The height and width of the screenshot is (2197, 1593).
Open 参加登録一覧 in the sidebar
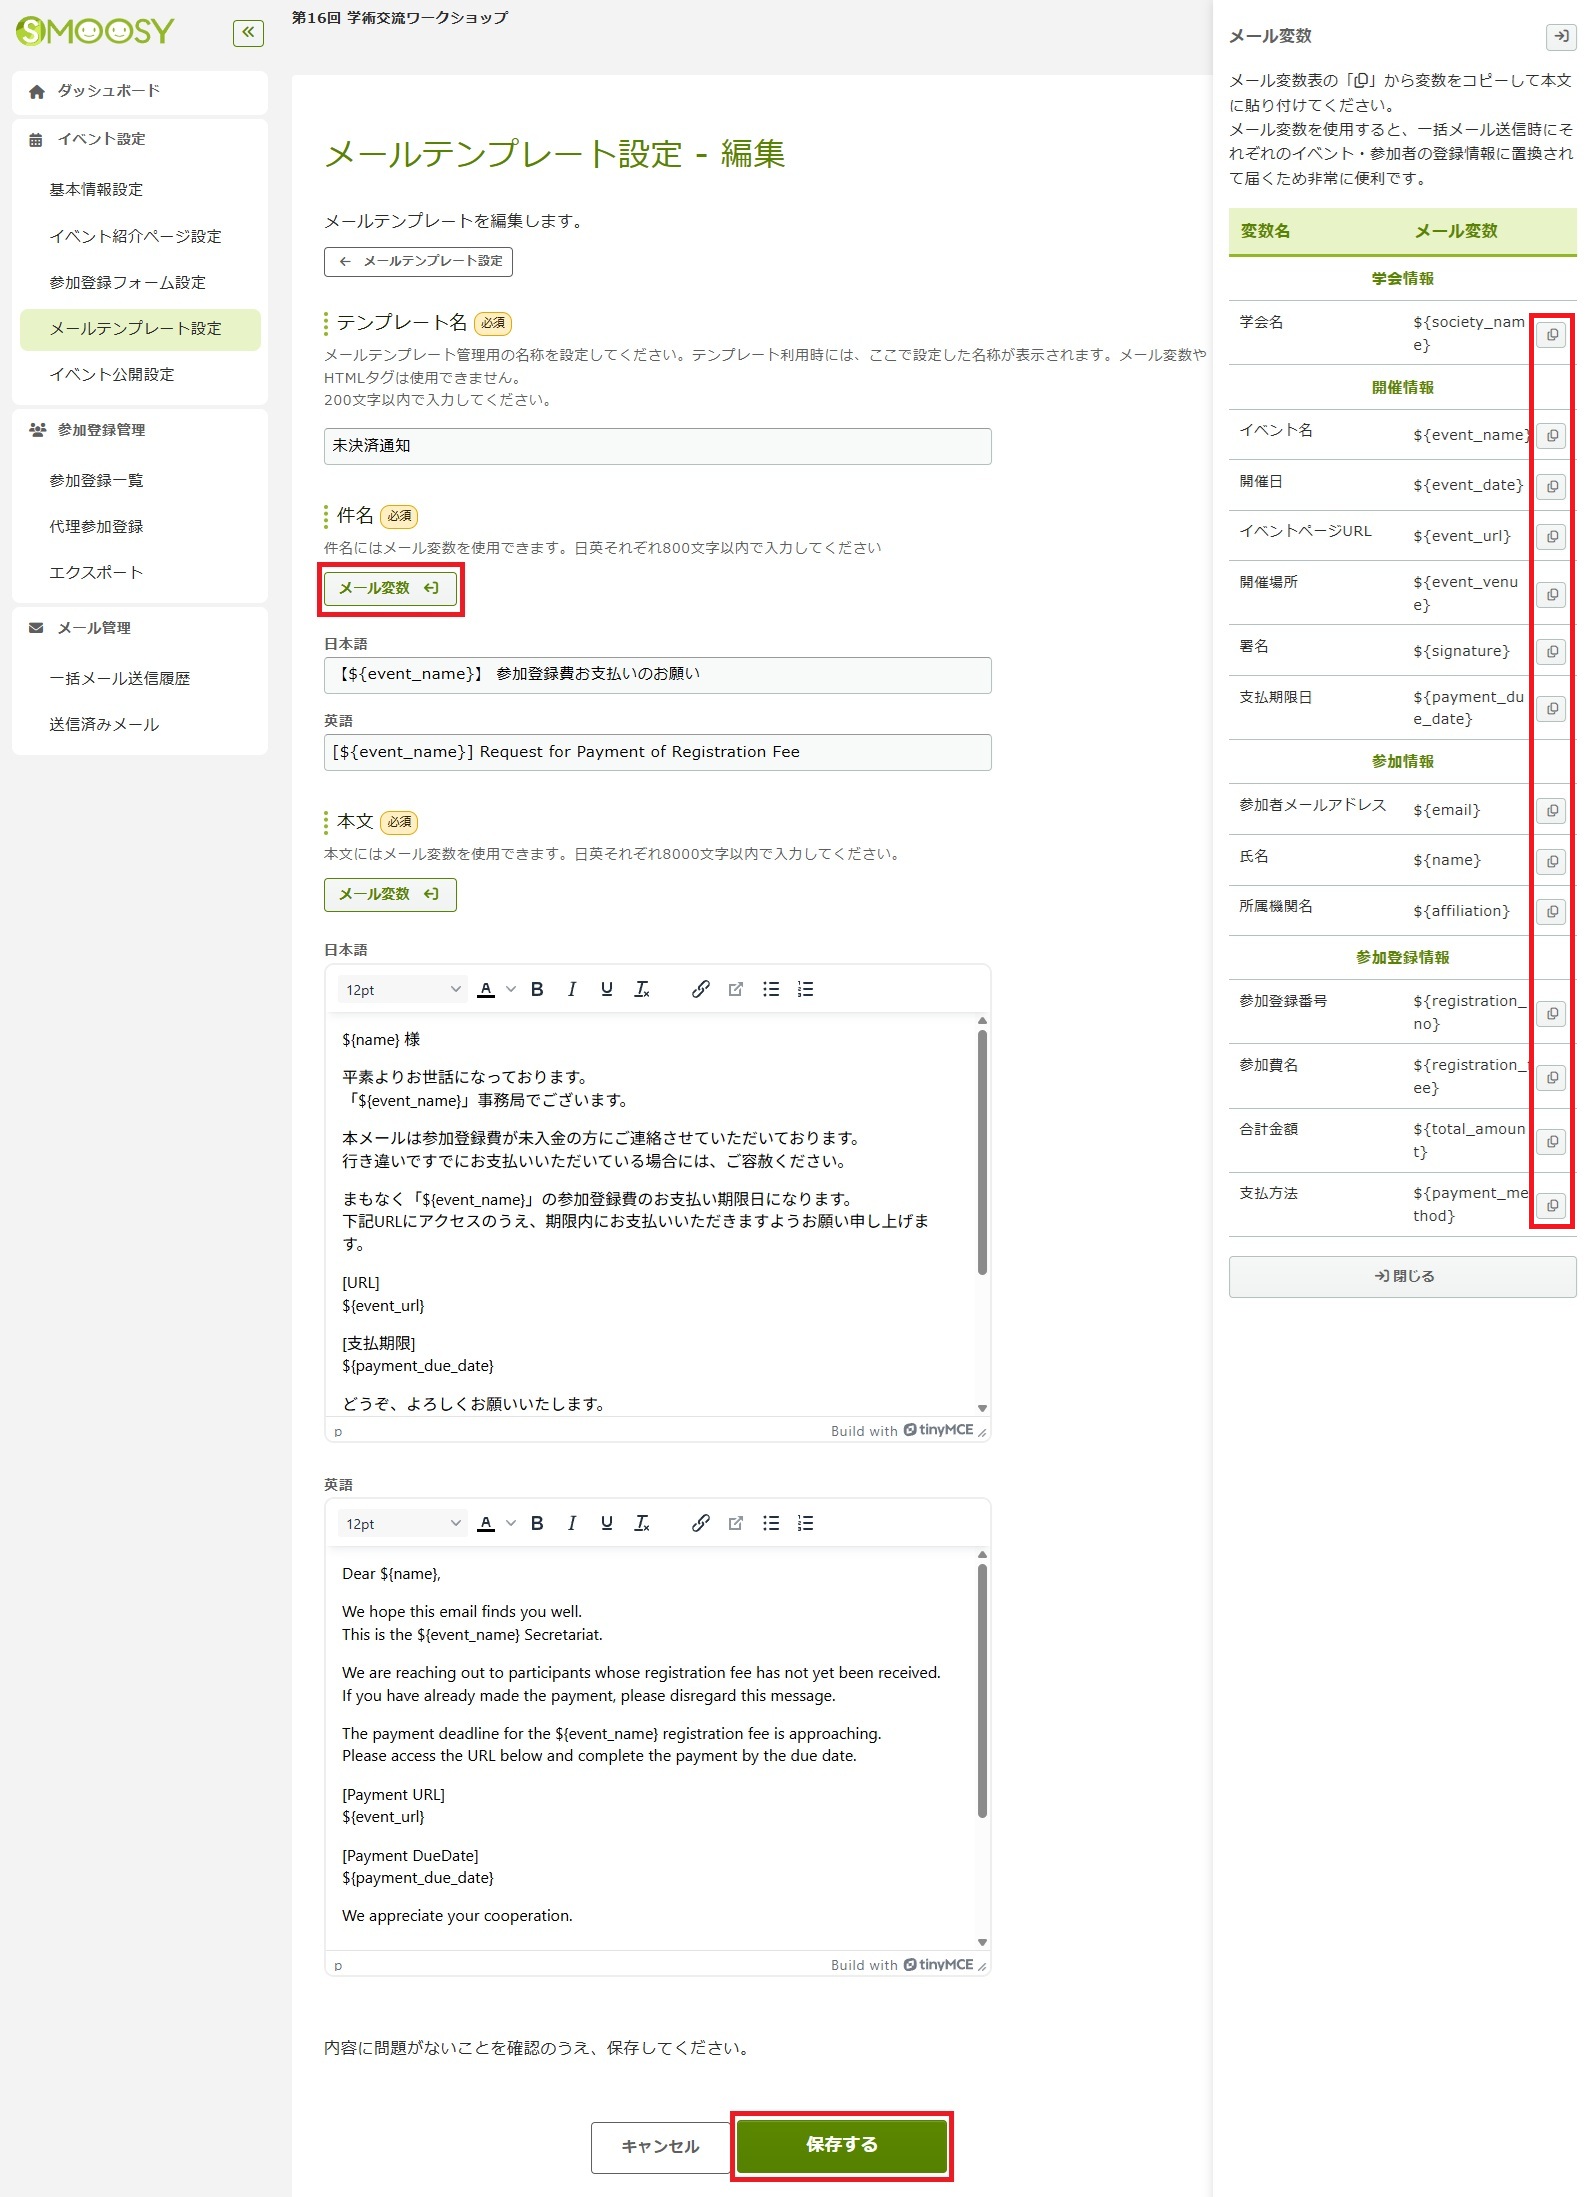point(96,481)
